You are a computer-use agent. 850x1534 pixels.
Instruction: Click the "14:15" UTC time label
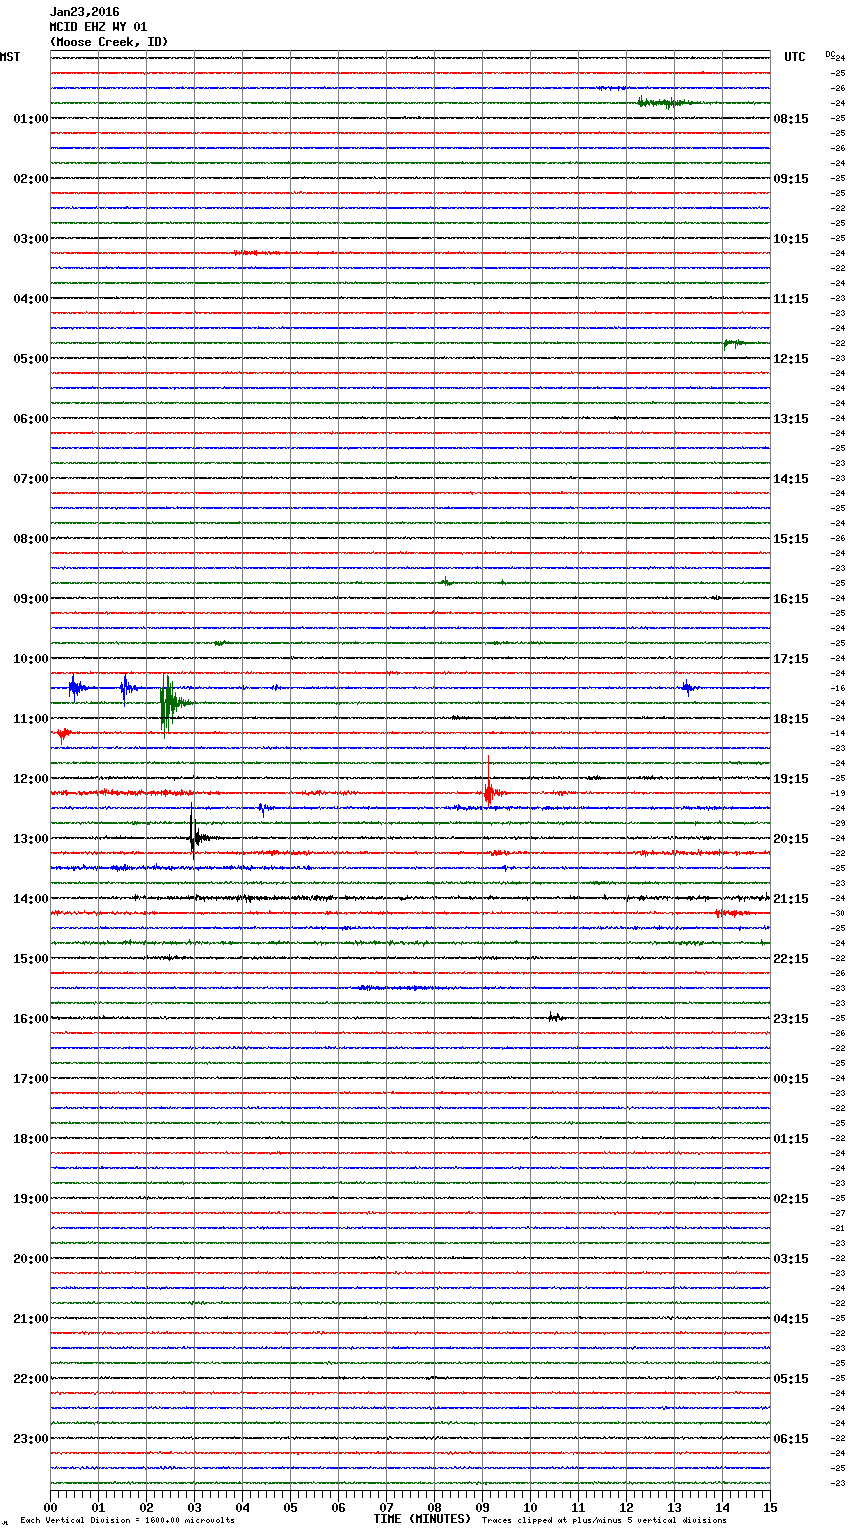click(791, 479)
